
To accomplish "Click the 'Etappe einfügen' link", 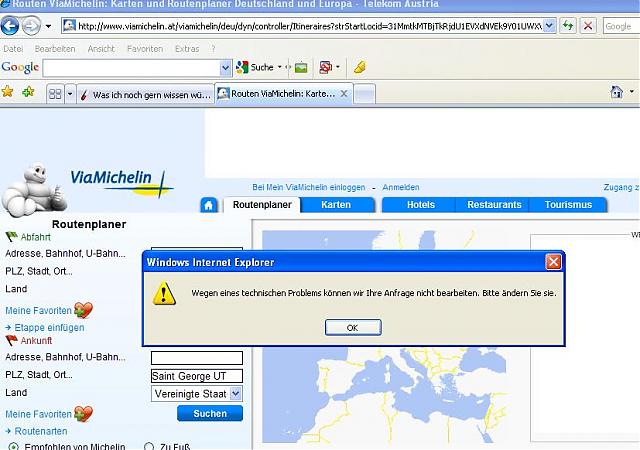I will [49, 327].
